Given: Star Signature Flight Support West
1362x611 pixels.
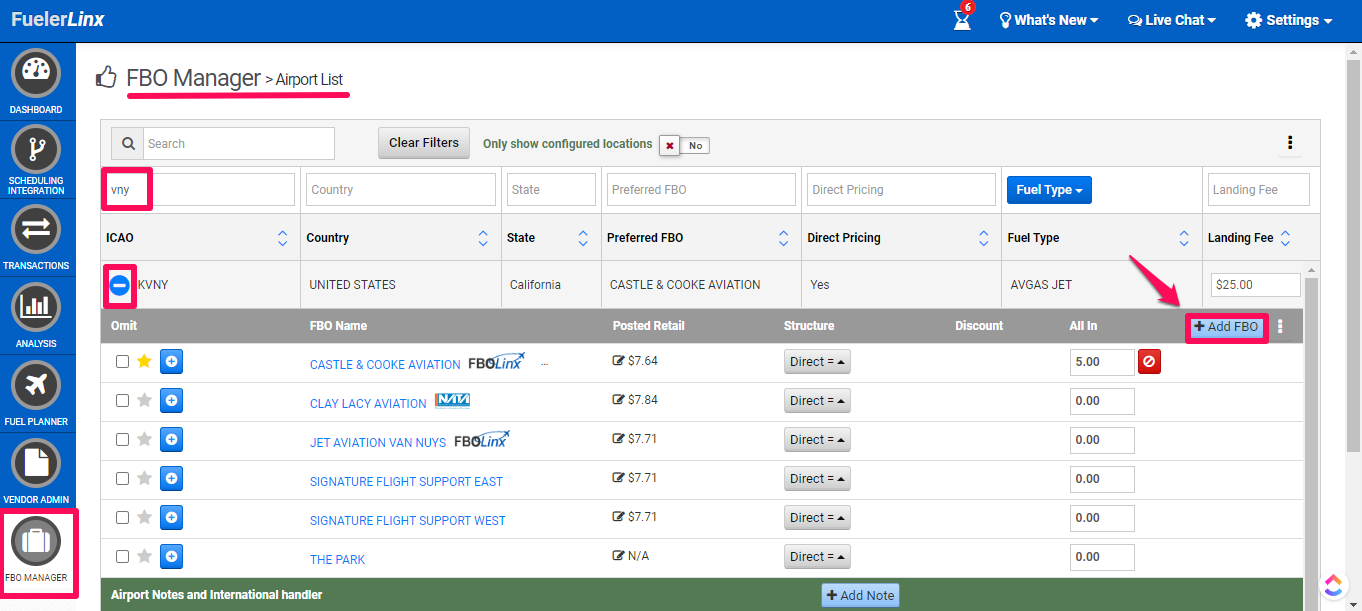Looking at the screenshot, I should pyautogui.click(x=145, y=517).
